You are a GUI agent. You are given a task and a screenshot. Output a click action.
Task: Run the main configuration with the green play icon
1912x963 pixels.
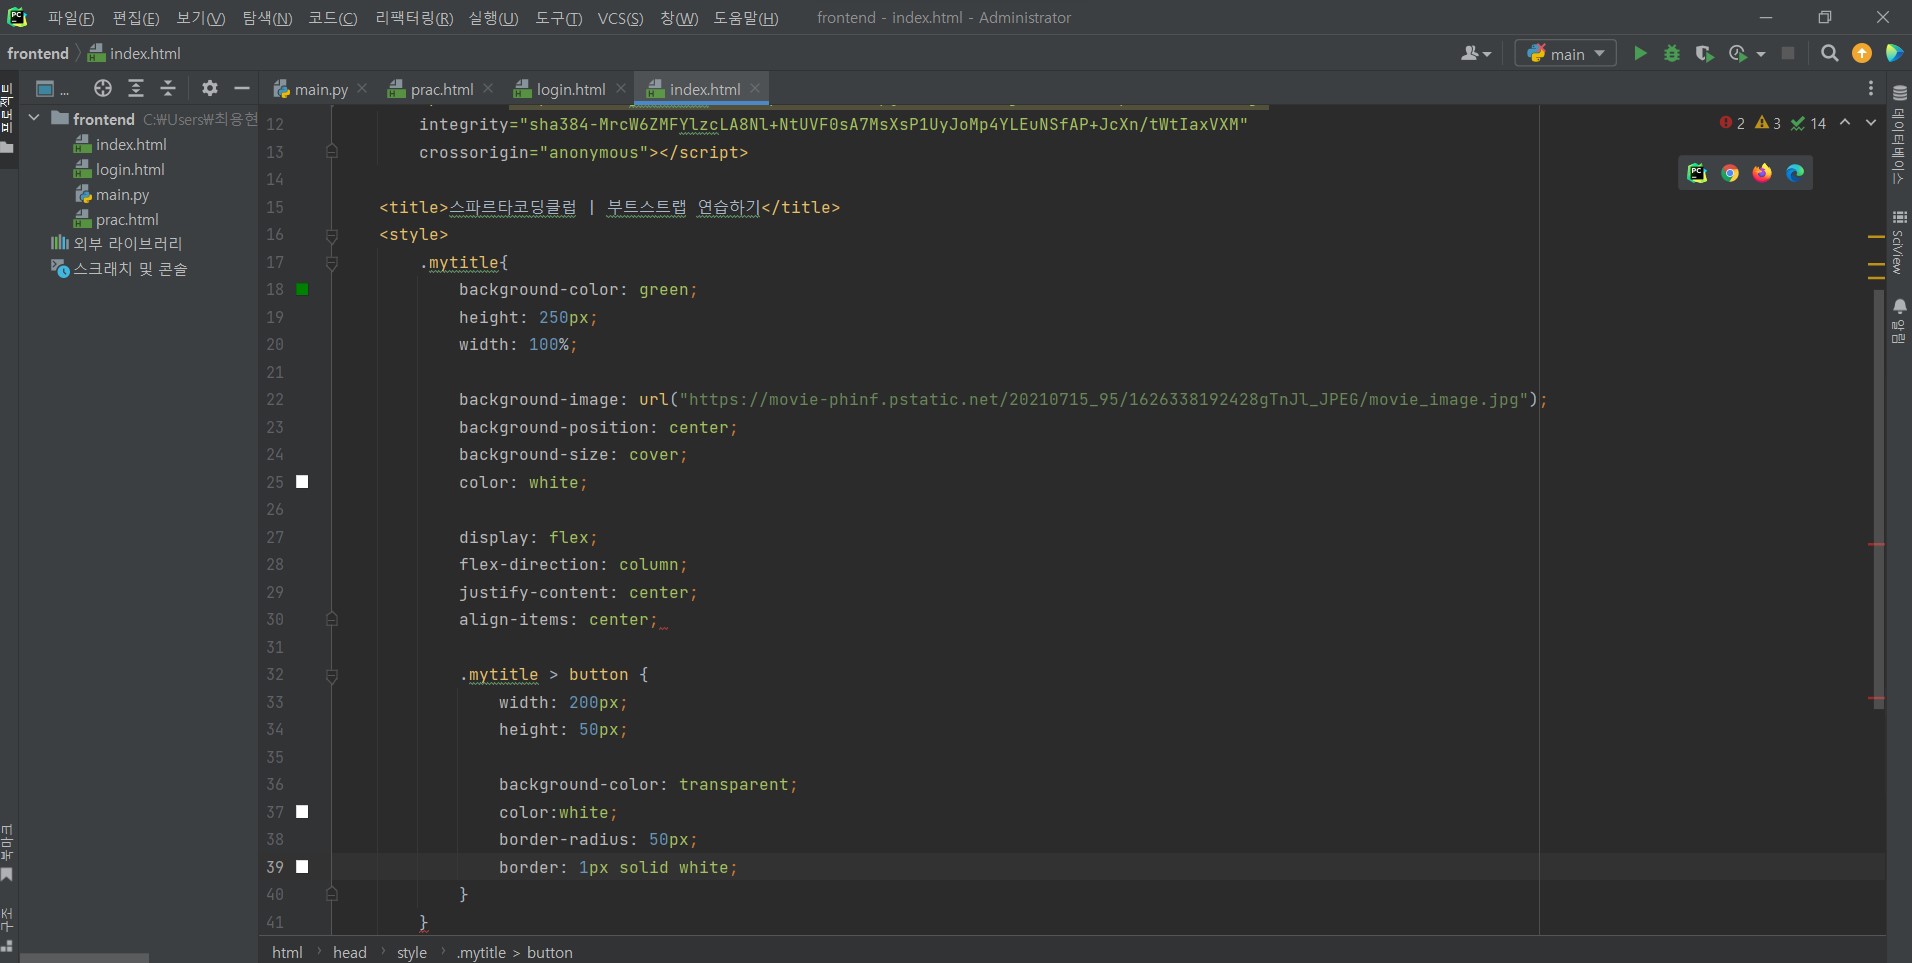click(1640, 54)
